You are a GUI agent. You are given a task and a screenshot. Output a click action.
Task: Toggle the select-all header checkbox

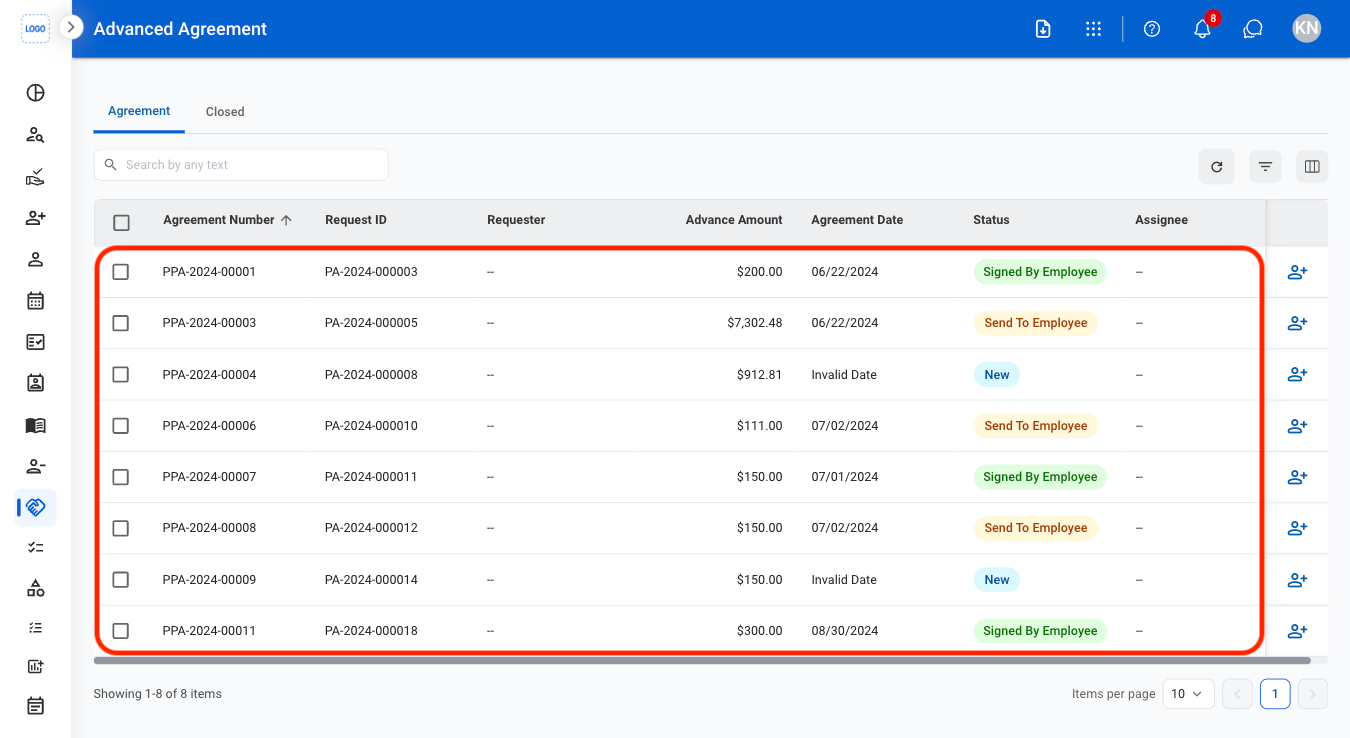tap(121, 223)
